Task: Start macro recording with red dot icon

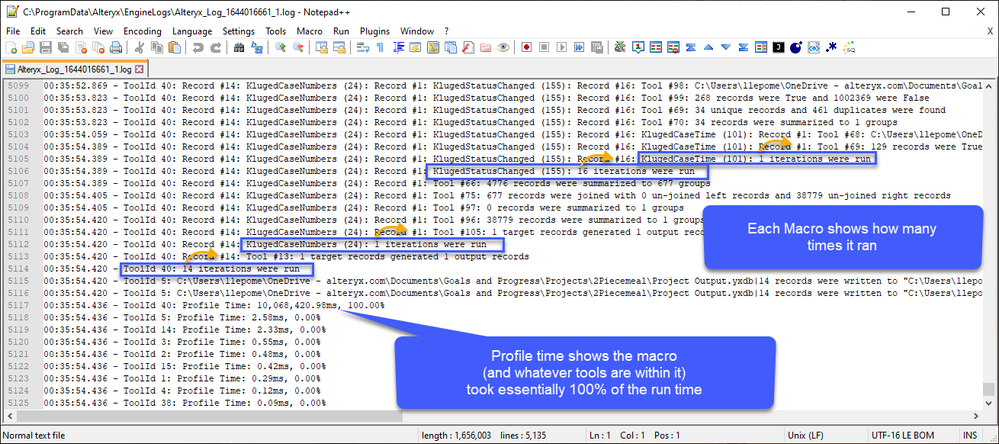Action: [527, 47]
